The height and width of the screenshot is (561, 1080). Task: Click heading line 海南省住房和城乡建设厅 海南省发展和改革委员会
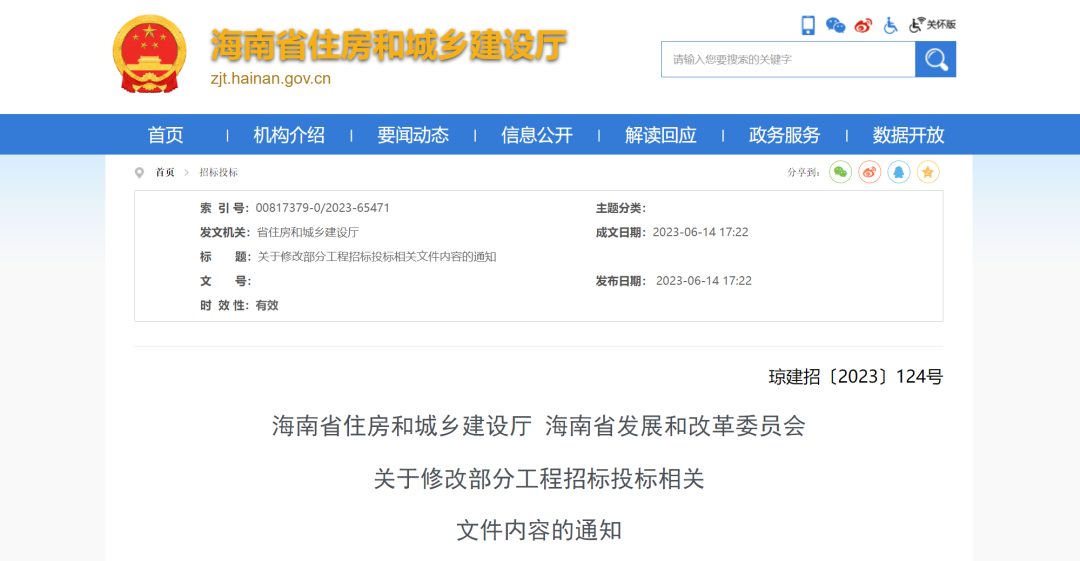coord(539,426)
